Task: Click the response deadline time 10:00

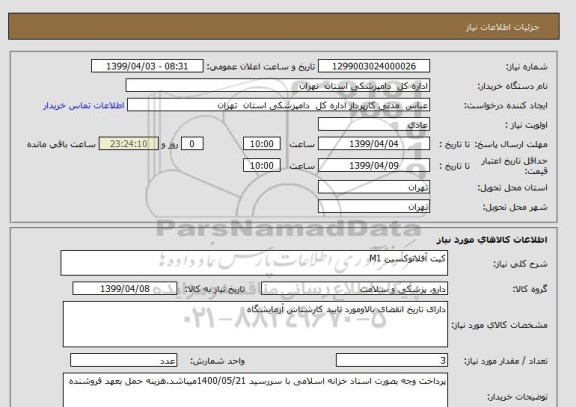Action: (x=262, y=144)
